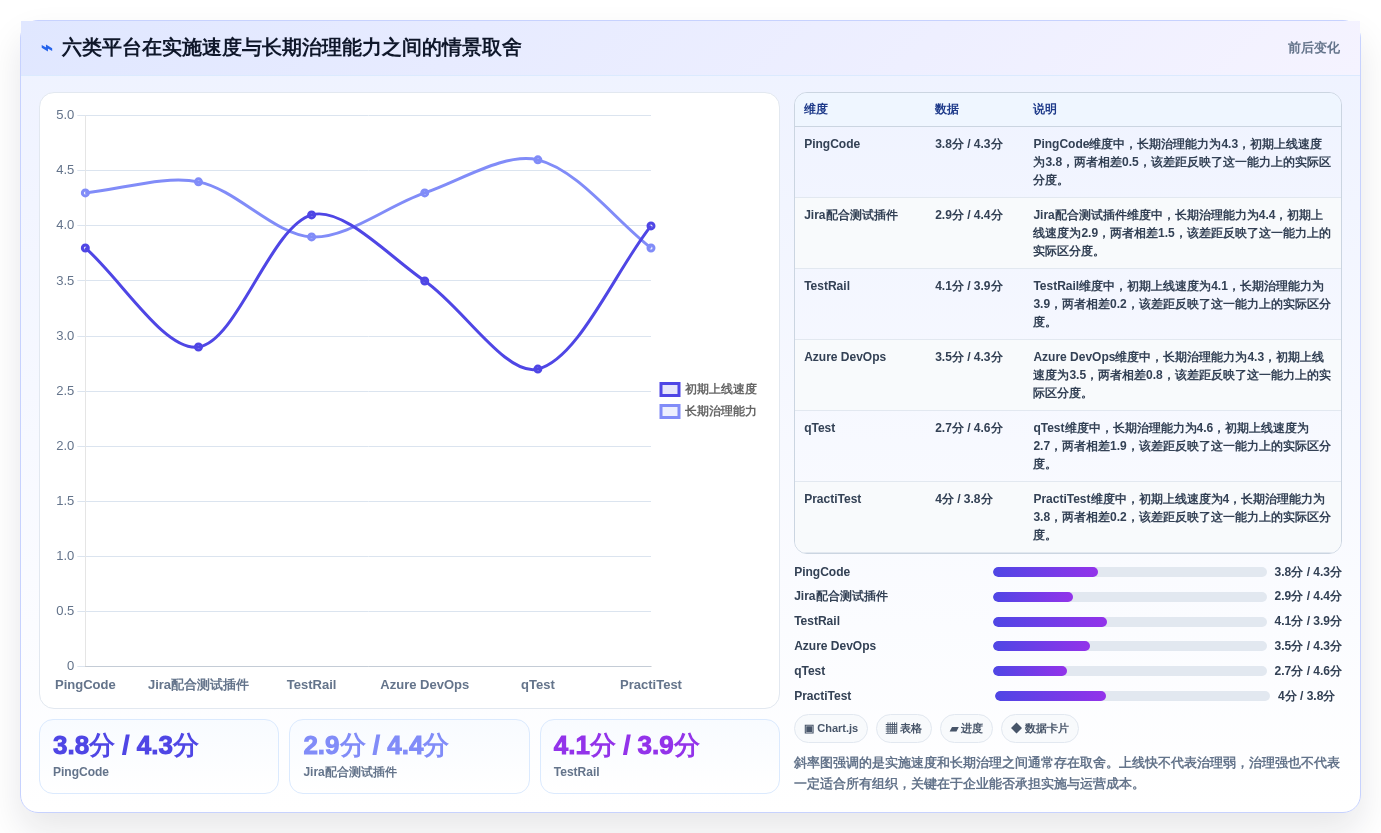
Task: Click the Azure DevOps progress bar
Action: (x=1130, y=646)
